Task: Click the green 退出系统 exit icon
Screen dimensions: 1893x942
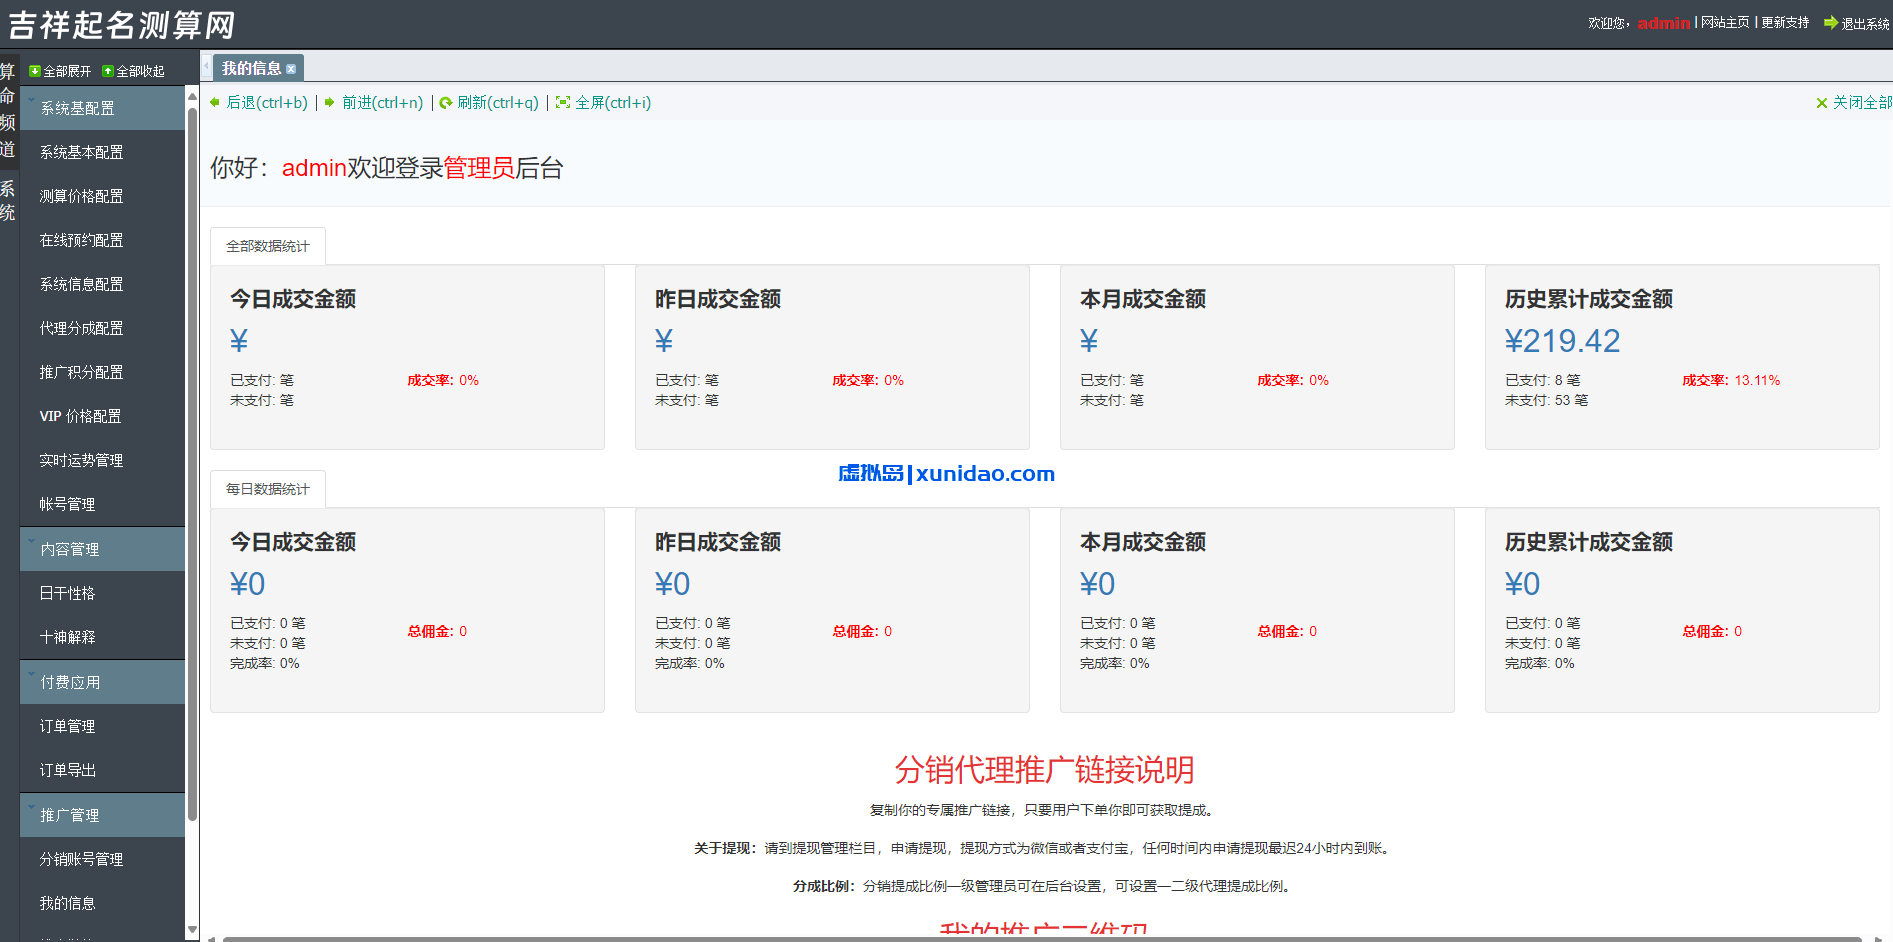Action: click(x=1830, y=22)
